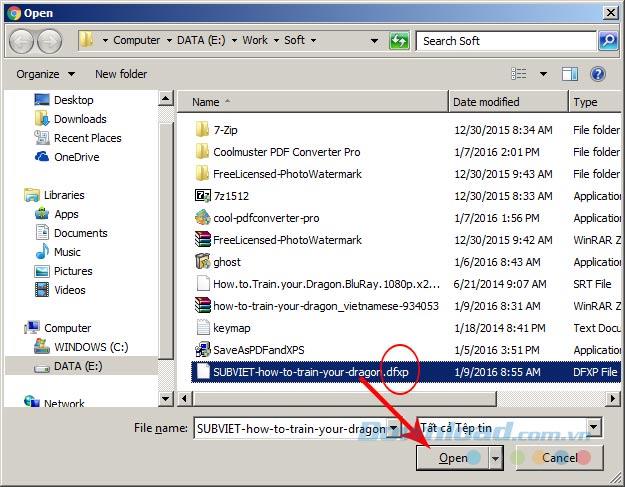This screenshot has width=625, height=487.
Task: Open the help question mark icon
Action: coord(598,74)
